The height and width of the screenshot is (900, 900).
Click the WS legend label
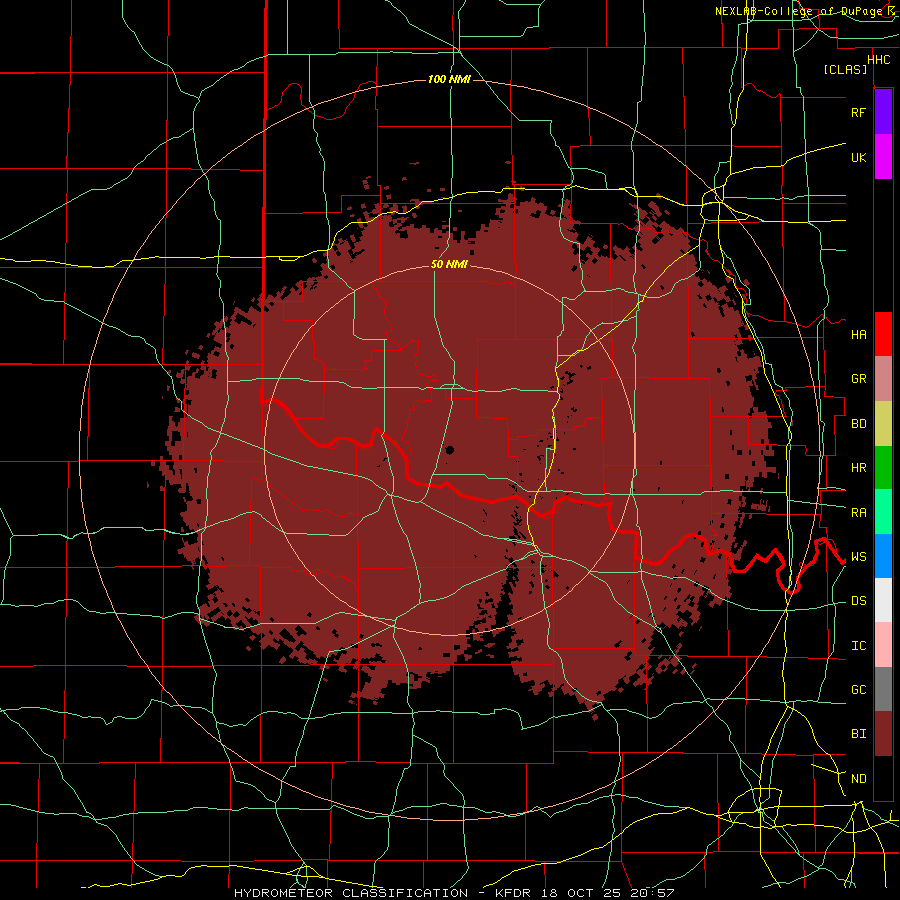pyautogui.click(x=858, y=557)
